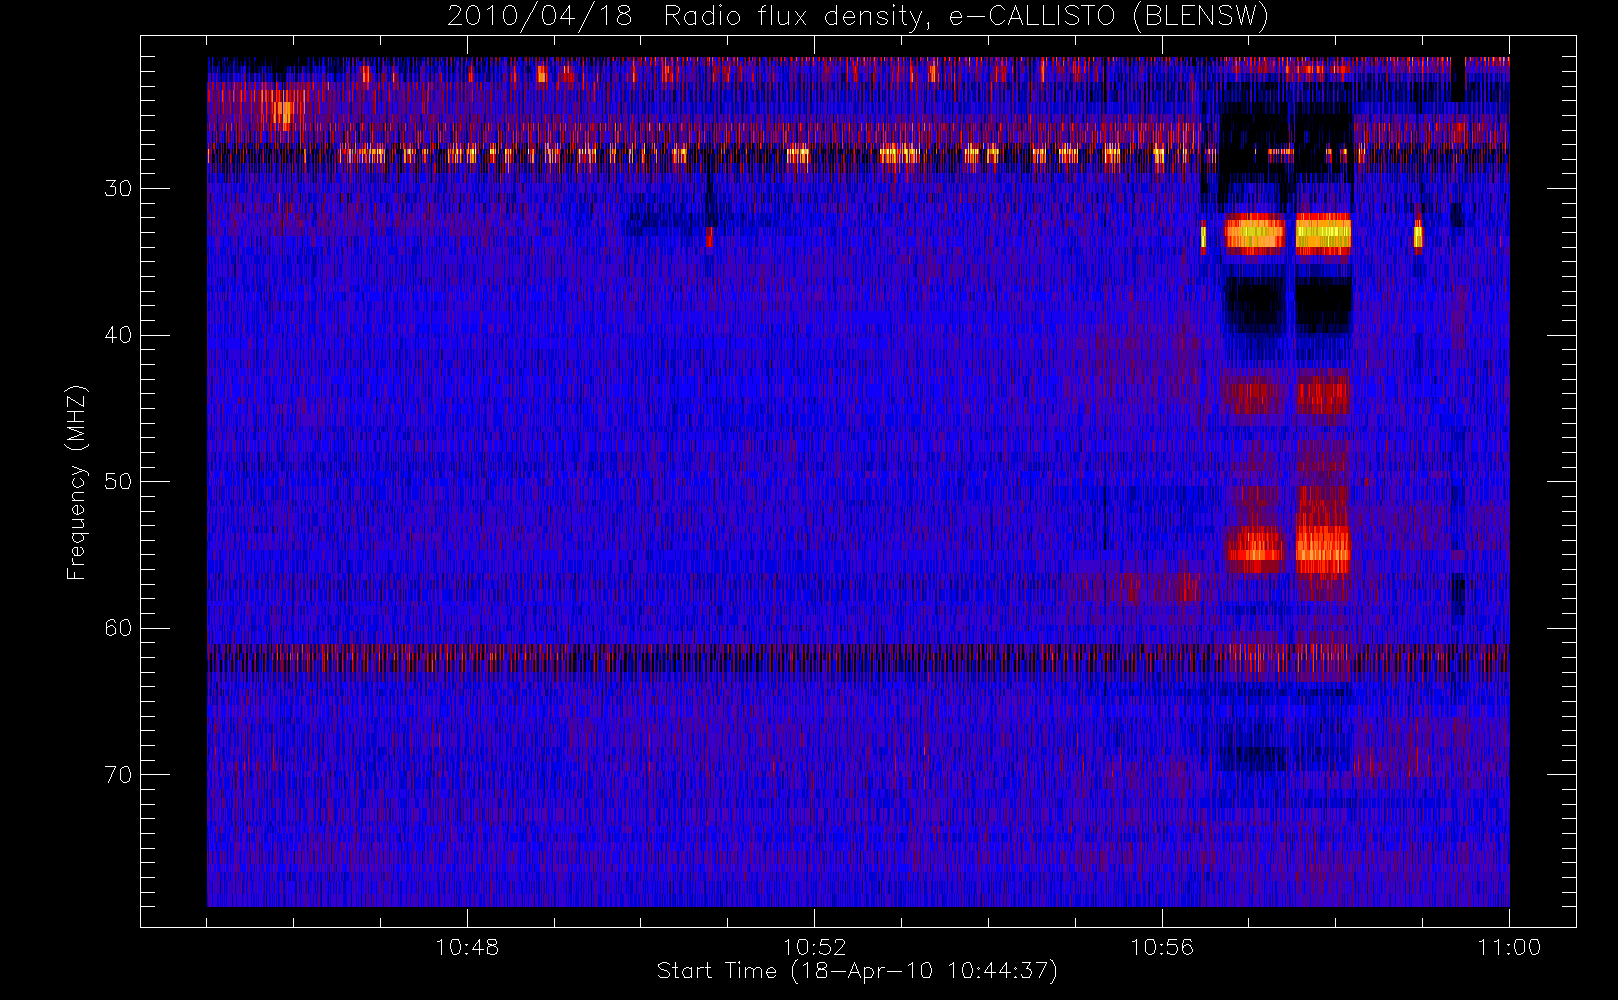The height and width of the screenshot is (1000, 1618).
Task: Click the '10:56' time tick label
Action: [x=1162, y=947]
